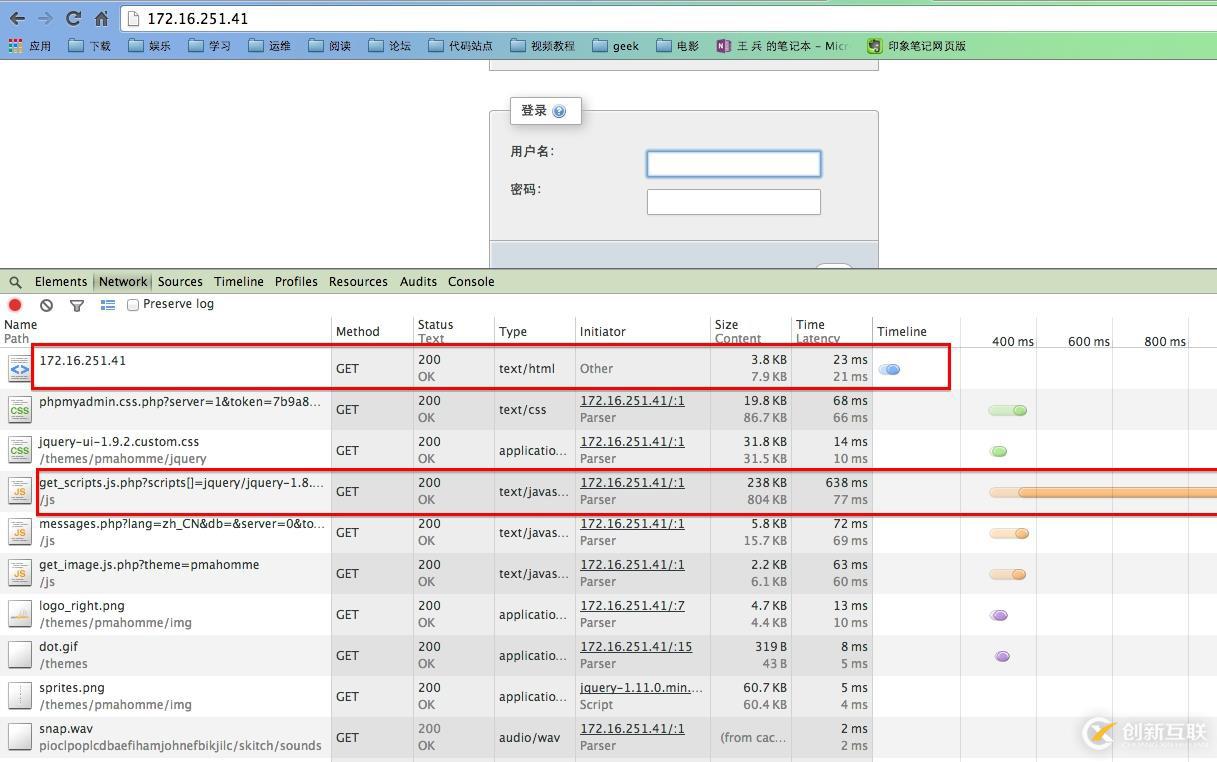Click the address bar showing 172.16.251.41
The width and height of the screenshot is (1217, 762).
670,18
